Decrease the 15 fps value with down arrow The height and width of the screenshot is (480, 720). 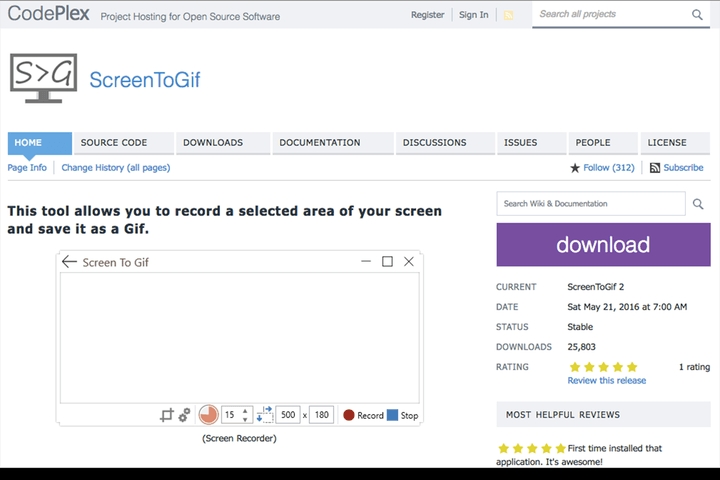tap(245, 419)
